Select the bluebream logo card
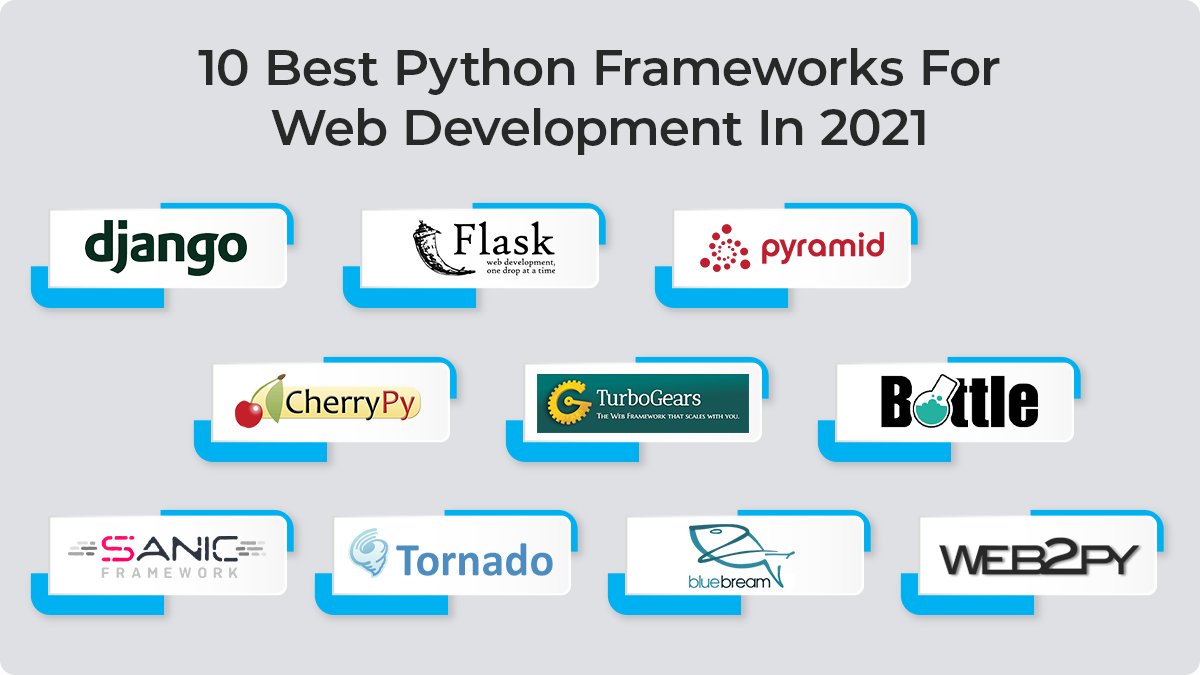 [745, 557]
